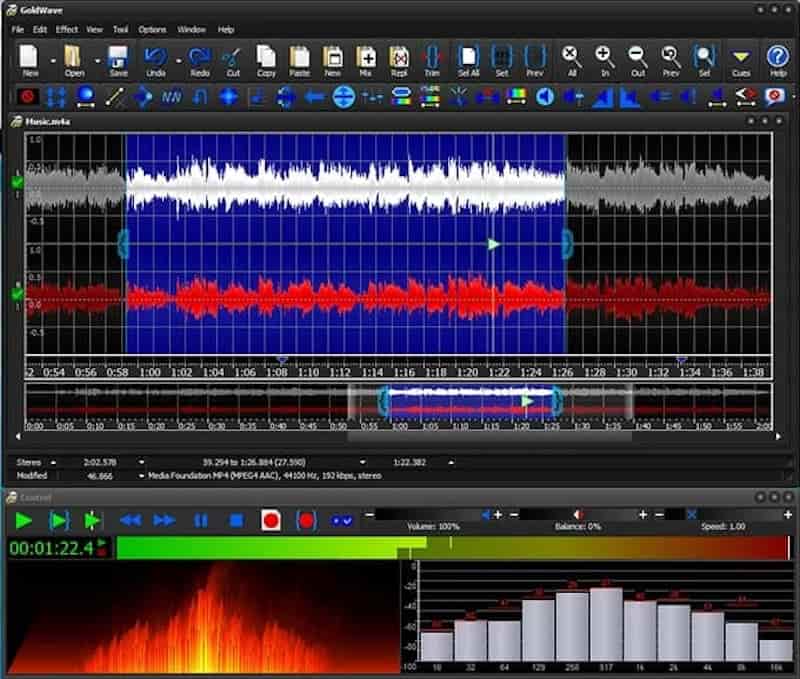
Task: Open the arrow after the selection range status
Action: pyautogui.click(x=362, y=462)
